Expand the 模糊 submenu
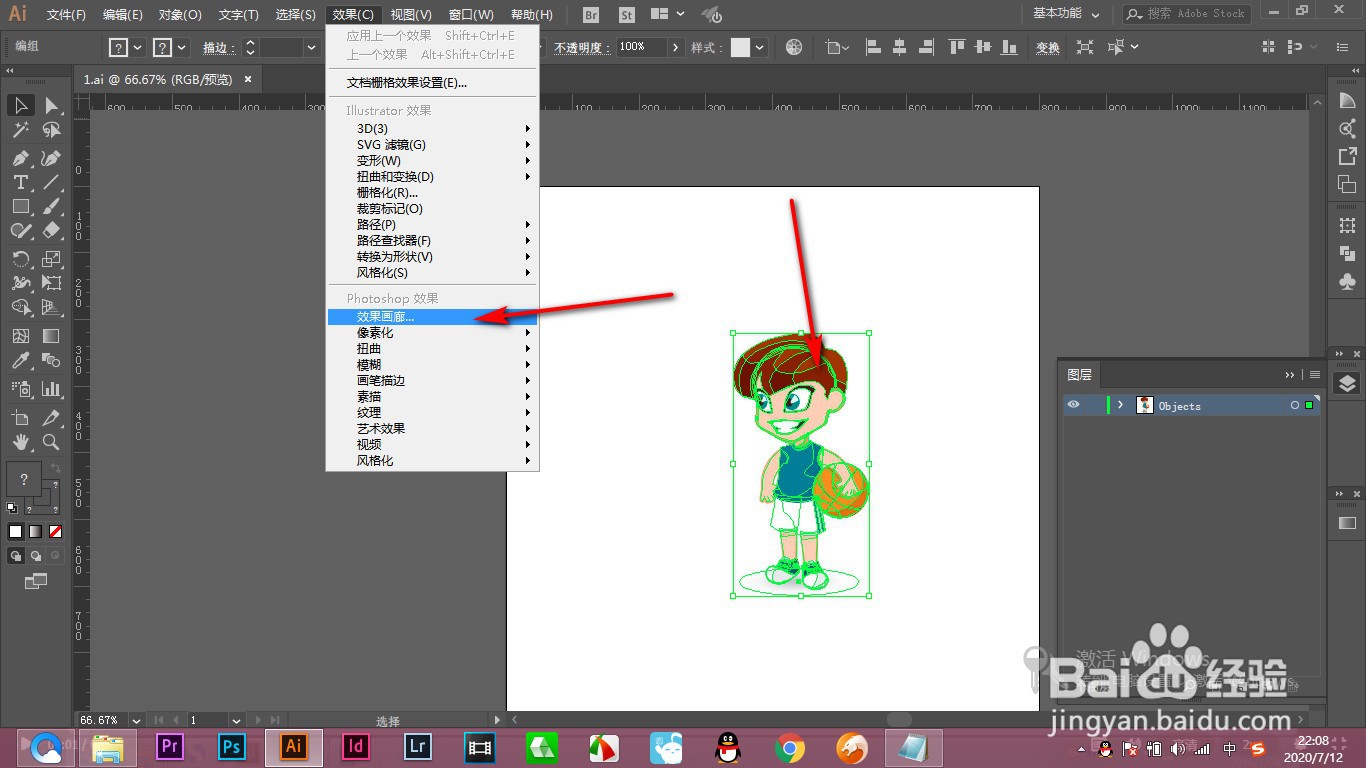This screenshot has width=1366, height=768. tap(433, 364)
